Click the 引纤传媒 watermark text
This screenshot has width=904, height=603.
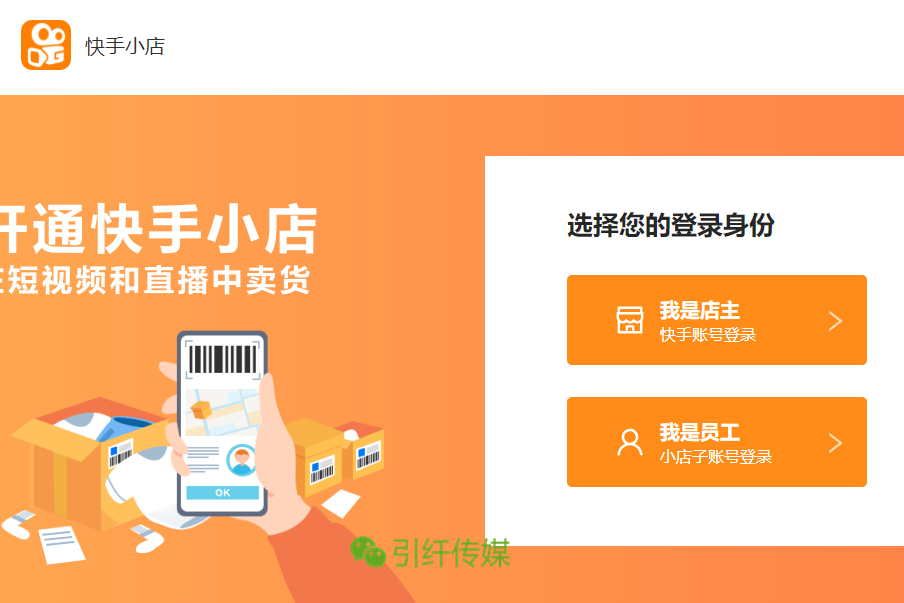click(x=451, y=553)
